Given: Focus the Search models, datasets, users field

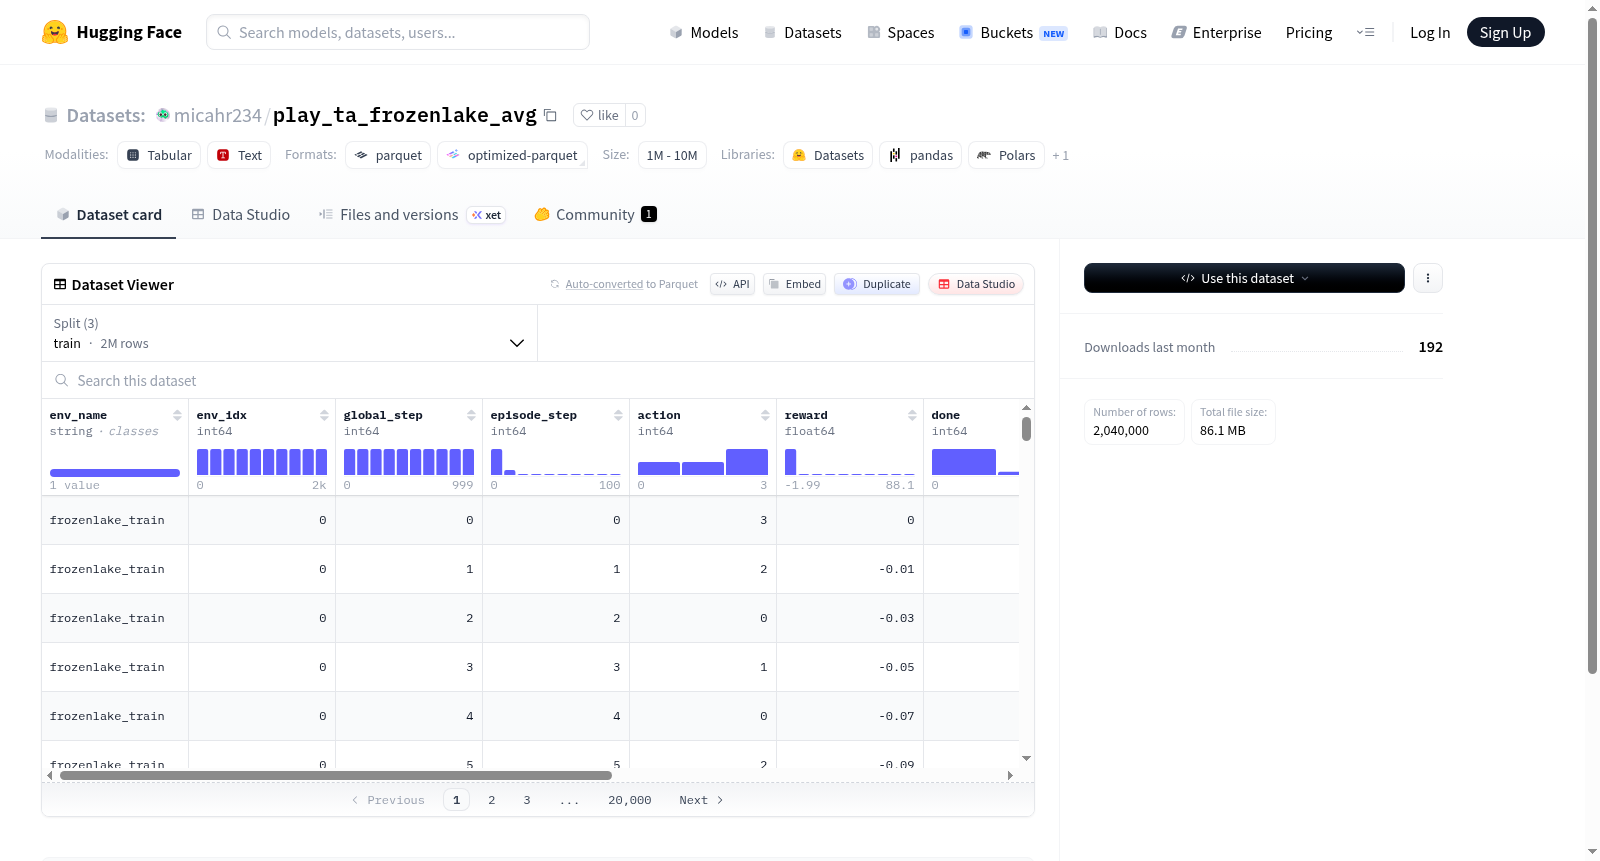Looking at the screenshot, I should point(398,32).
